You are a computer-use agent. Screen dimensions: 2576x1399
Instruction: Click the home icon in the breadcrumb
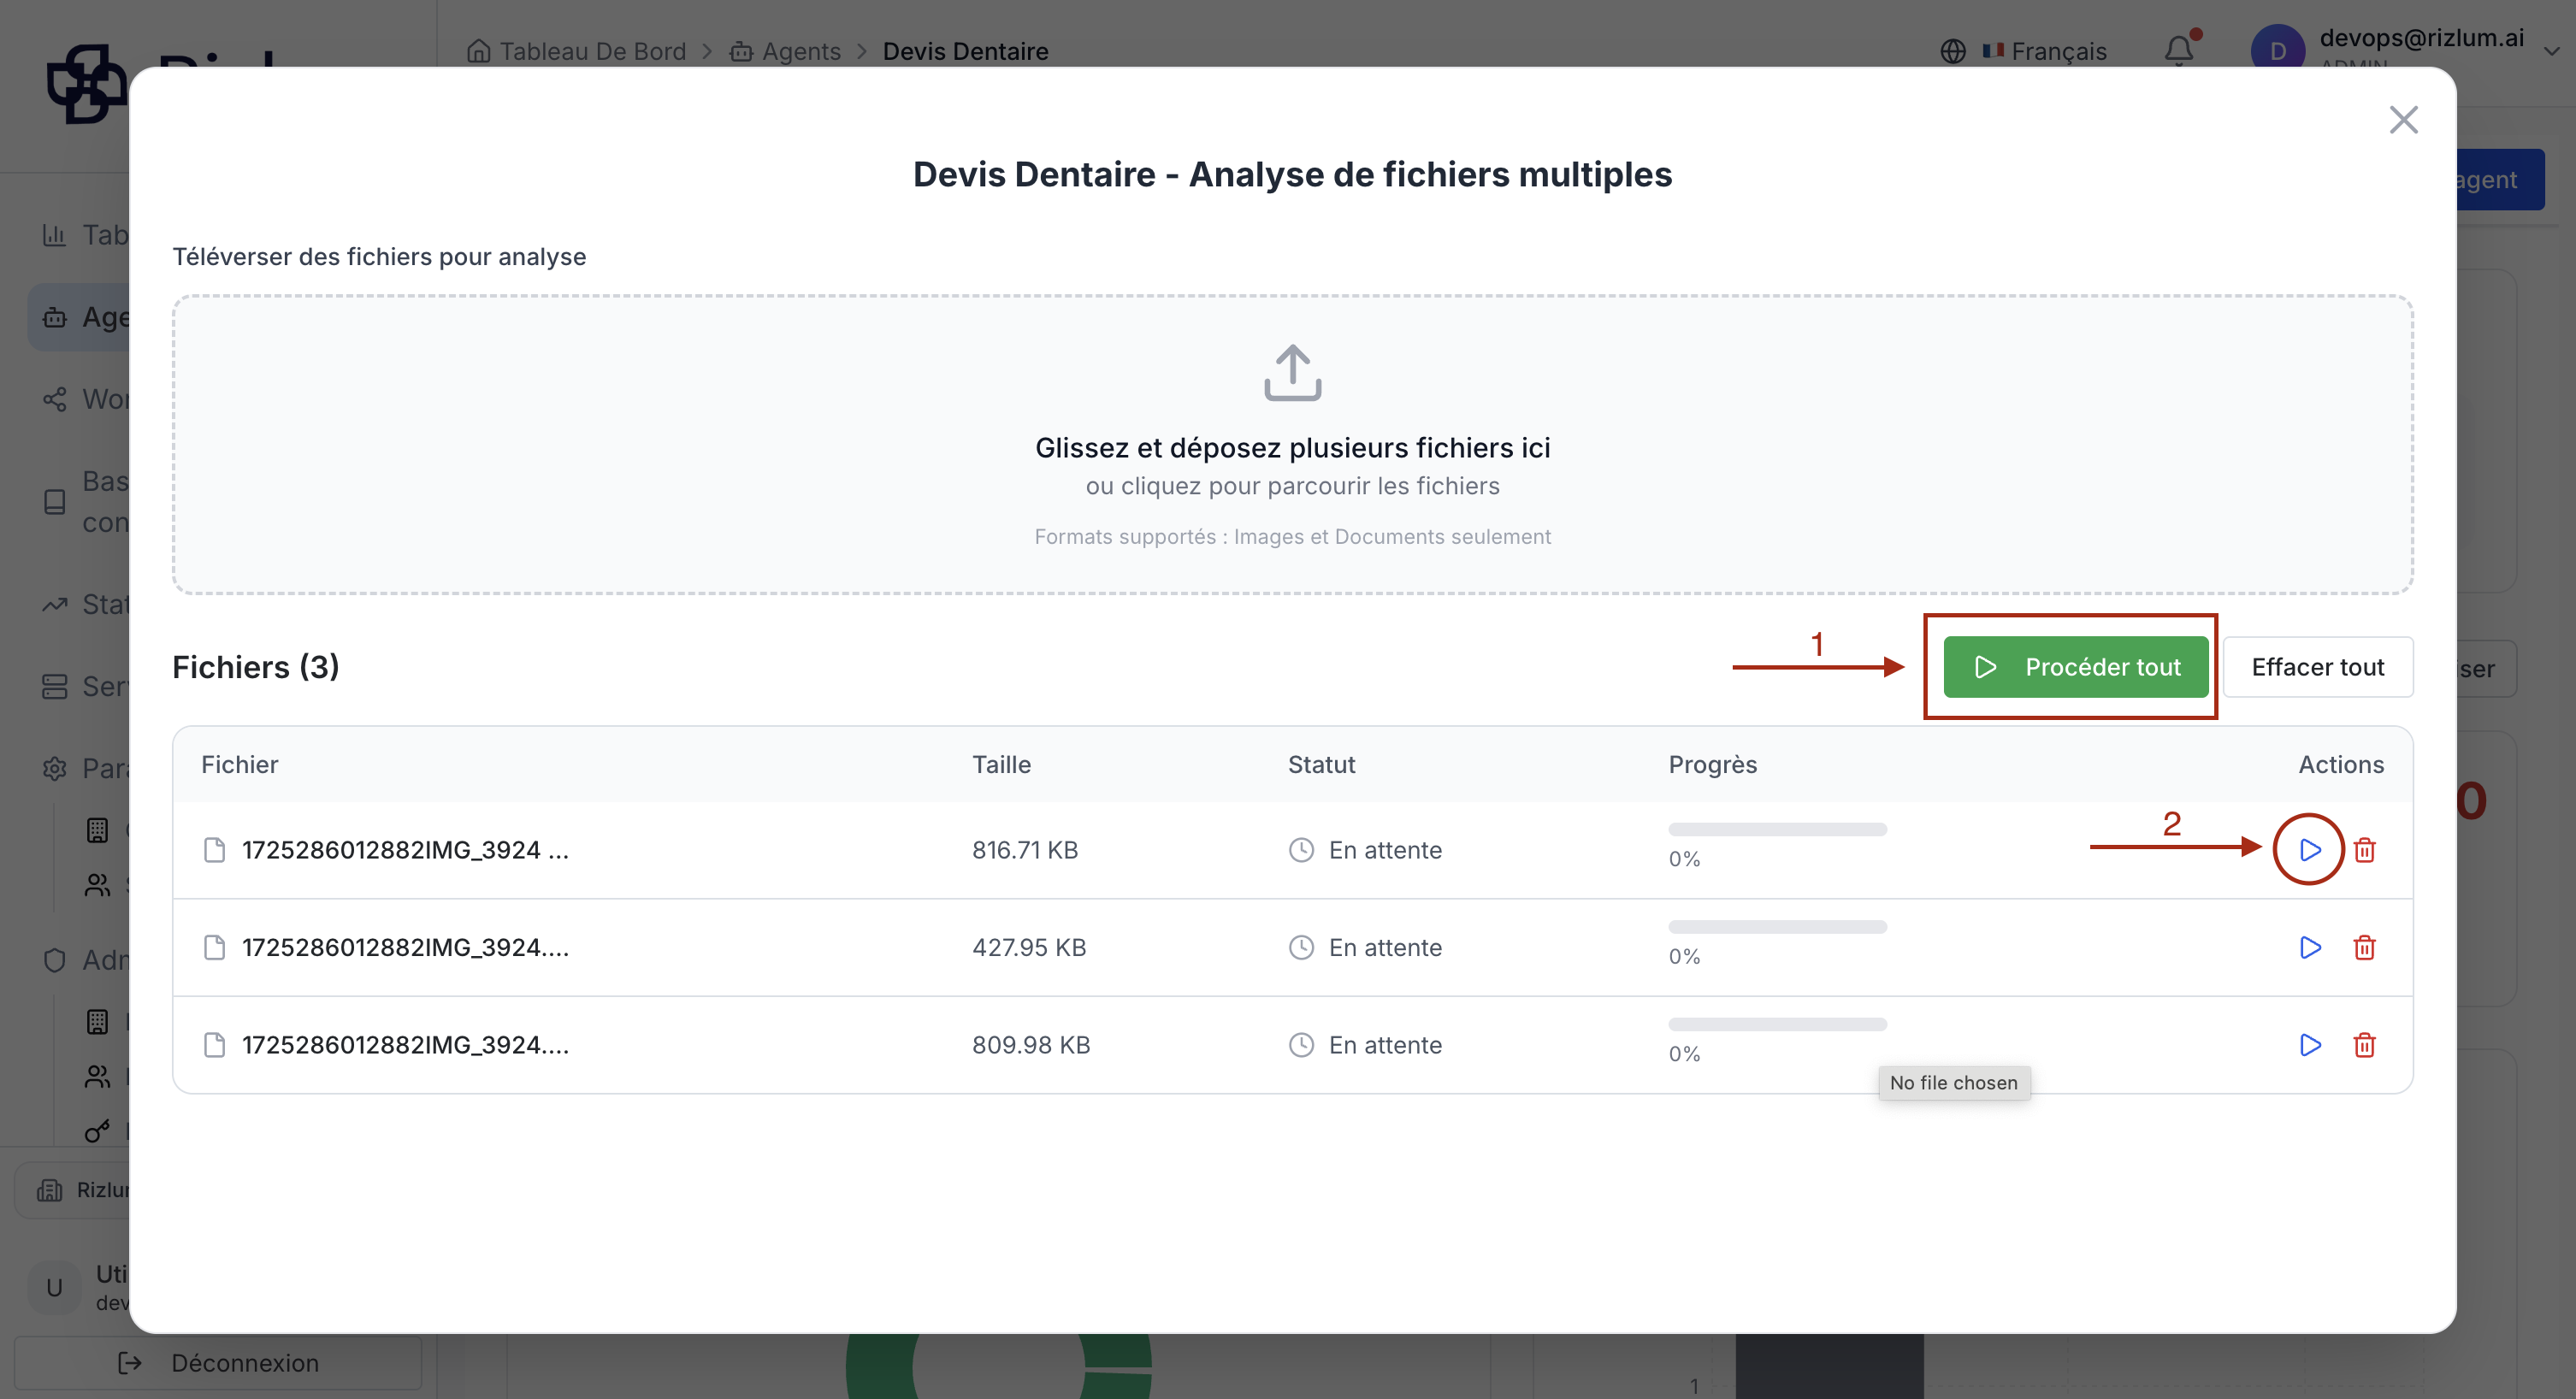click(x=479, y=51)
